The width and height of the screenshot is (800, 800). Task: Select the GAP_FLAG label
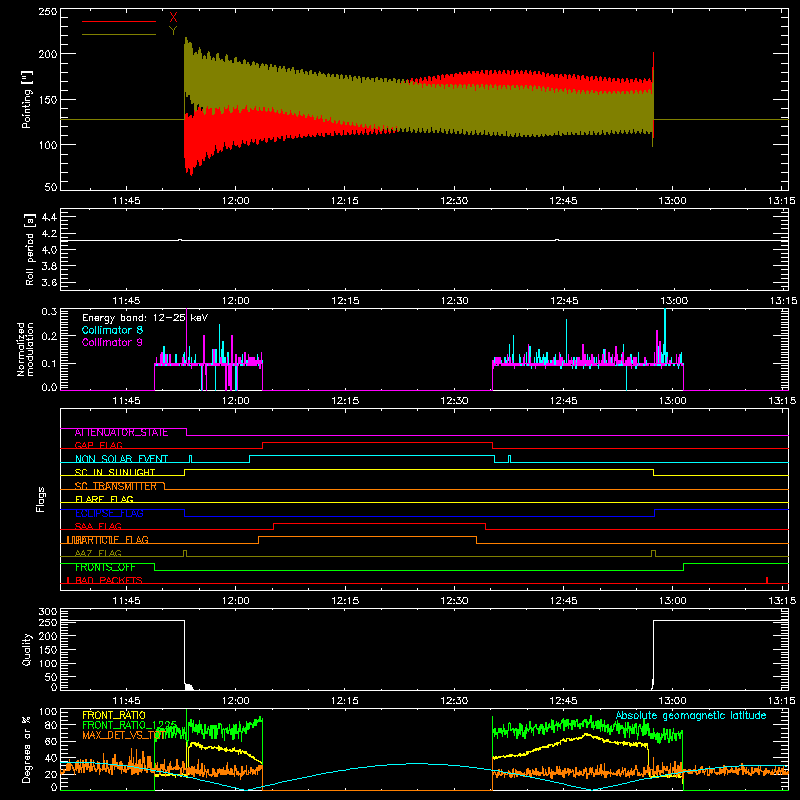[98, 445]
